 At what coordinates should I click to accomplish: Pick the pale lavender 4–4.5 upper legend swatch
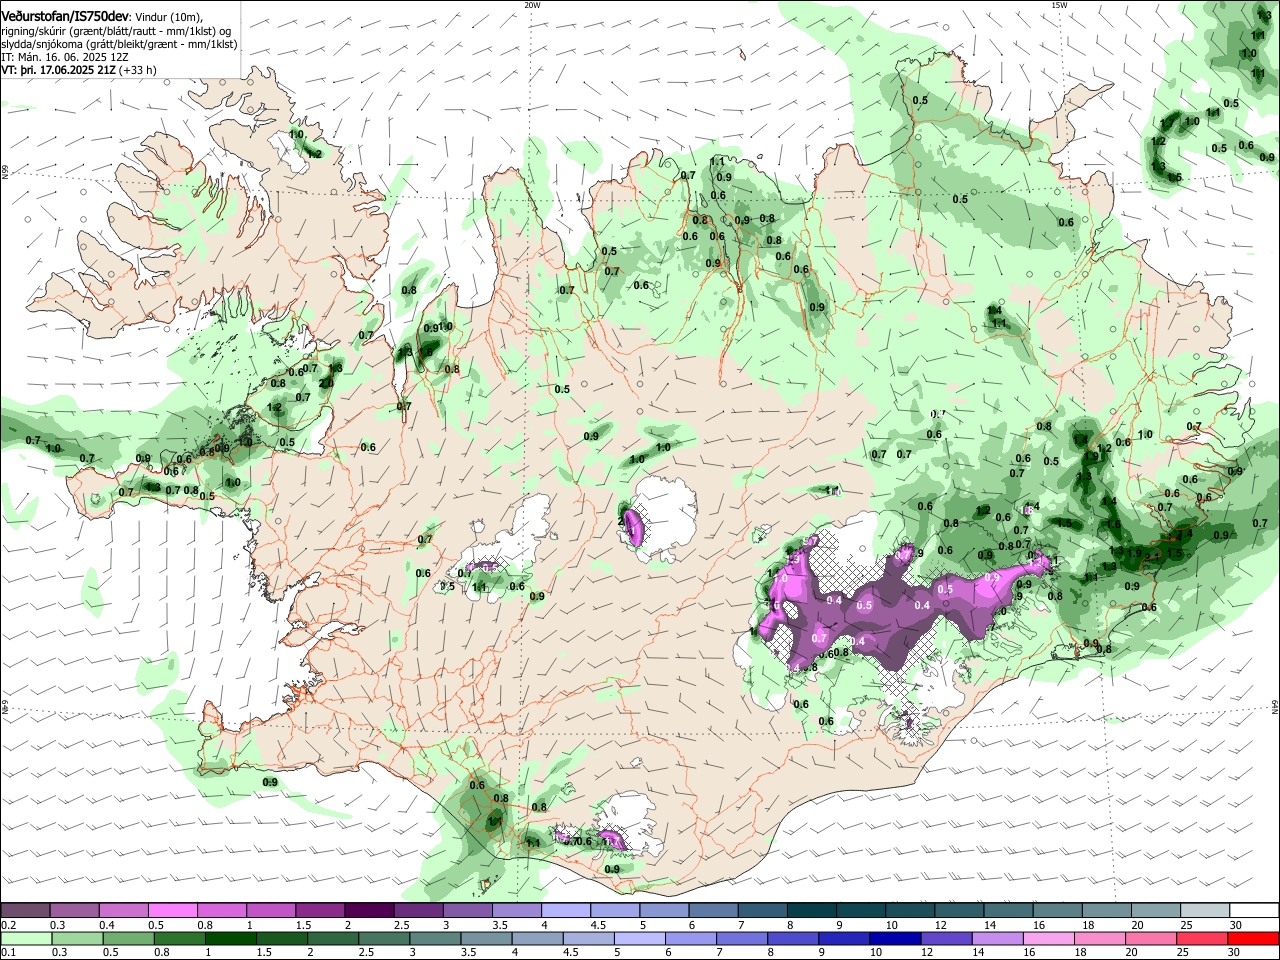click(566, 911)
